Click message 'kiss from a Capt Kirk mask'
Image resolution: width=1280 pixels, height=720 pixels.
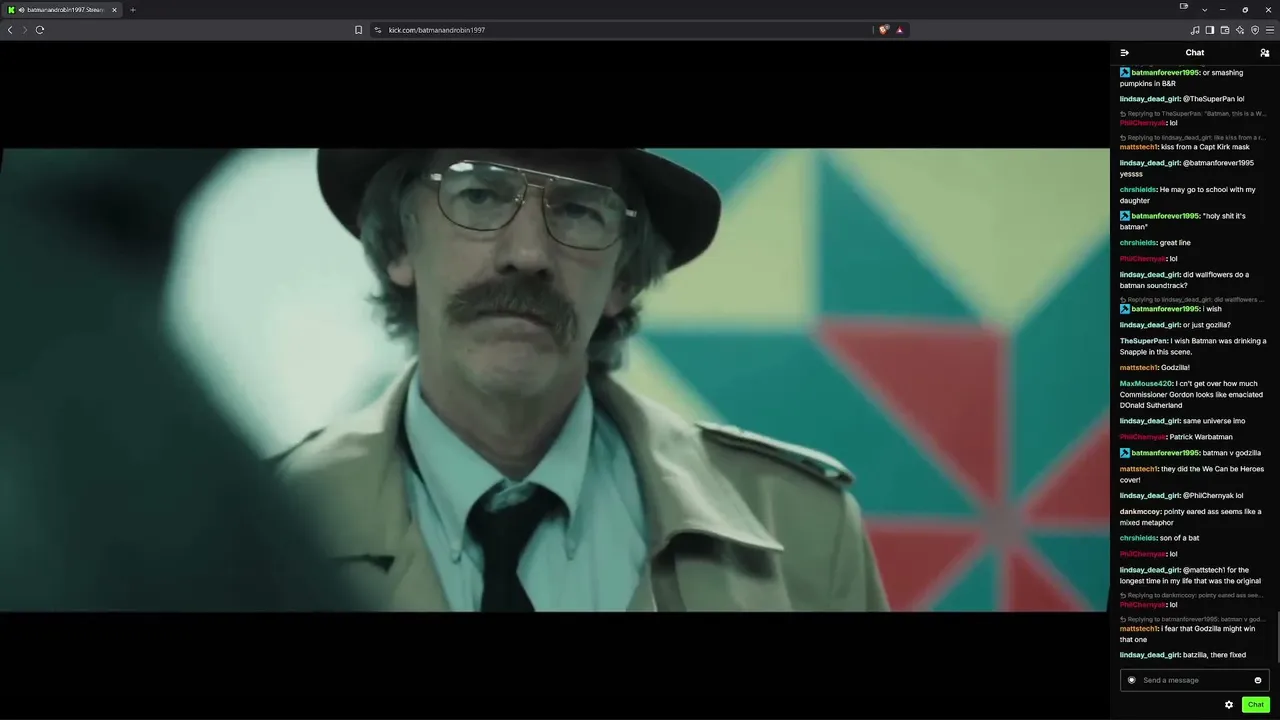coord(1205,147)
